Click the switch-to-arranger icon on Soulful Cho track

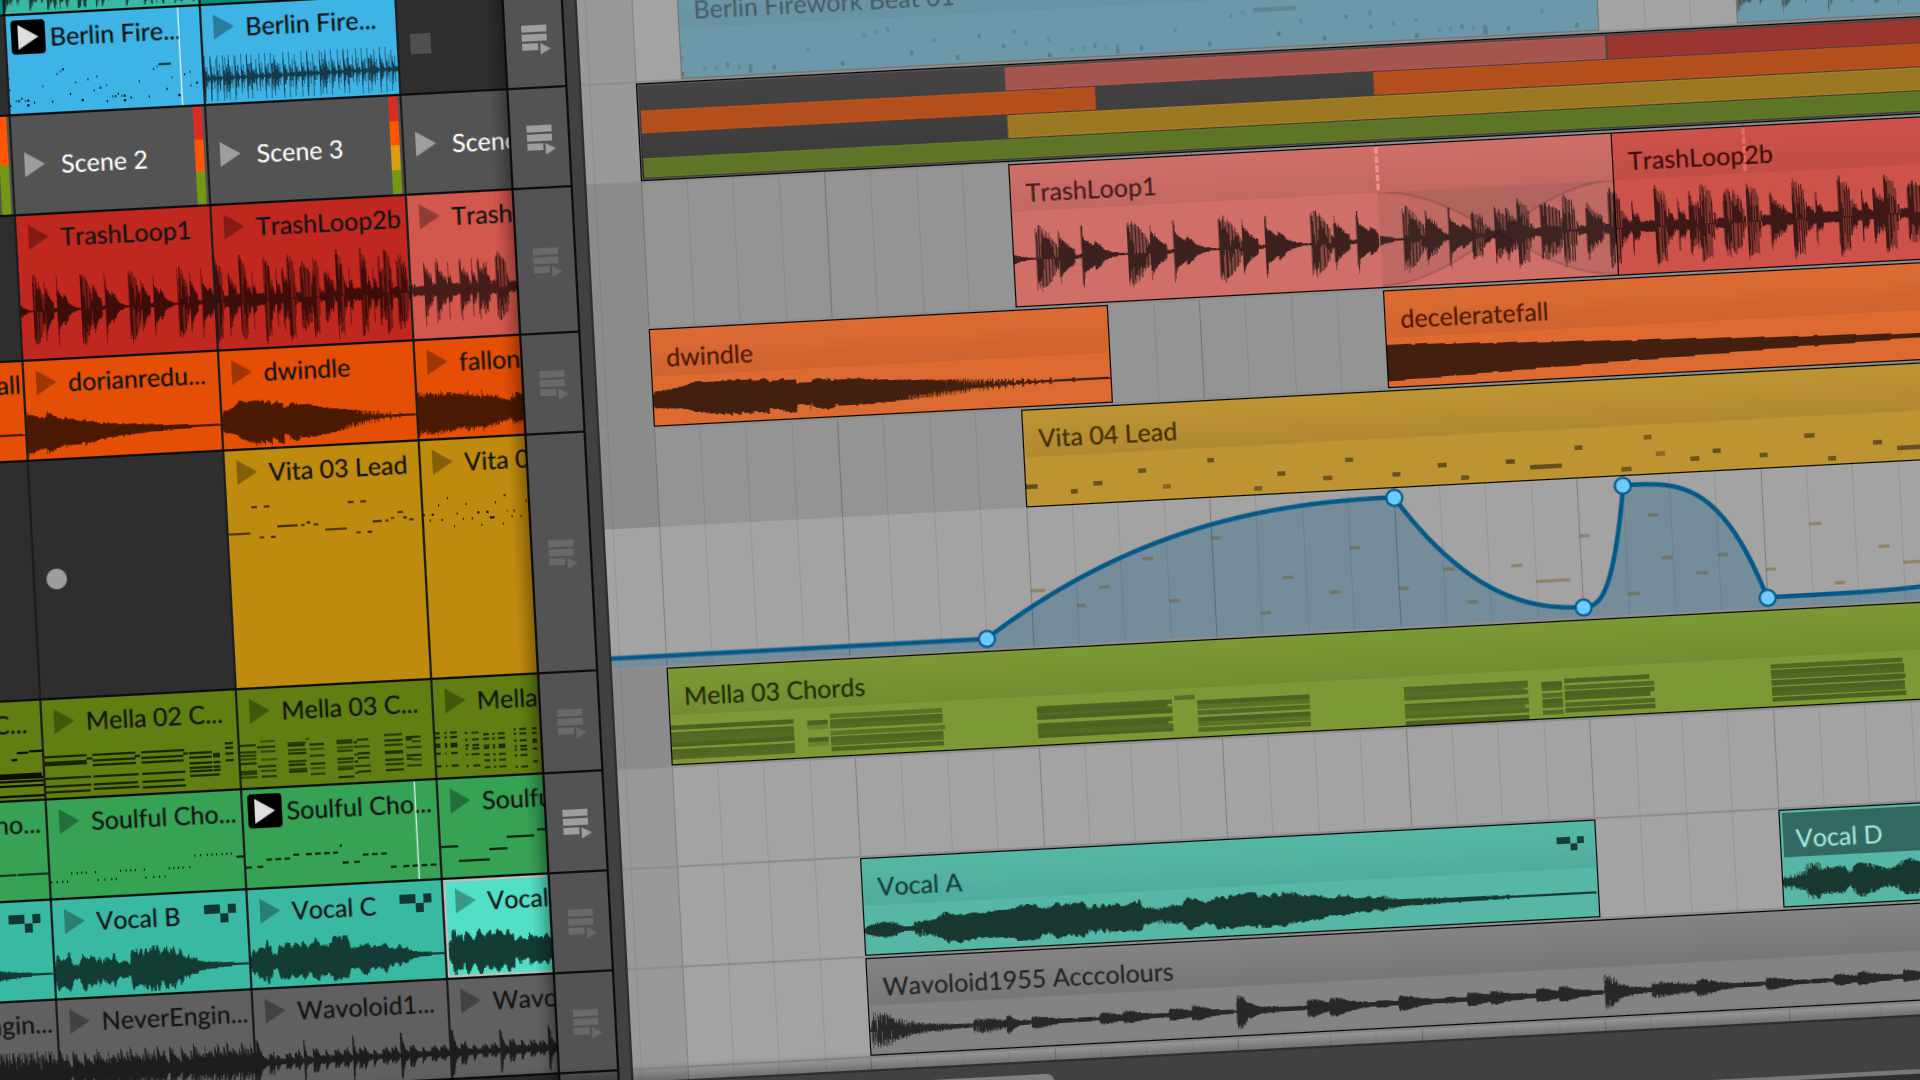[575, 823]
